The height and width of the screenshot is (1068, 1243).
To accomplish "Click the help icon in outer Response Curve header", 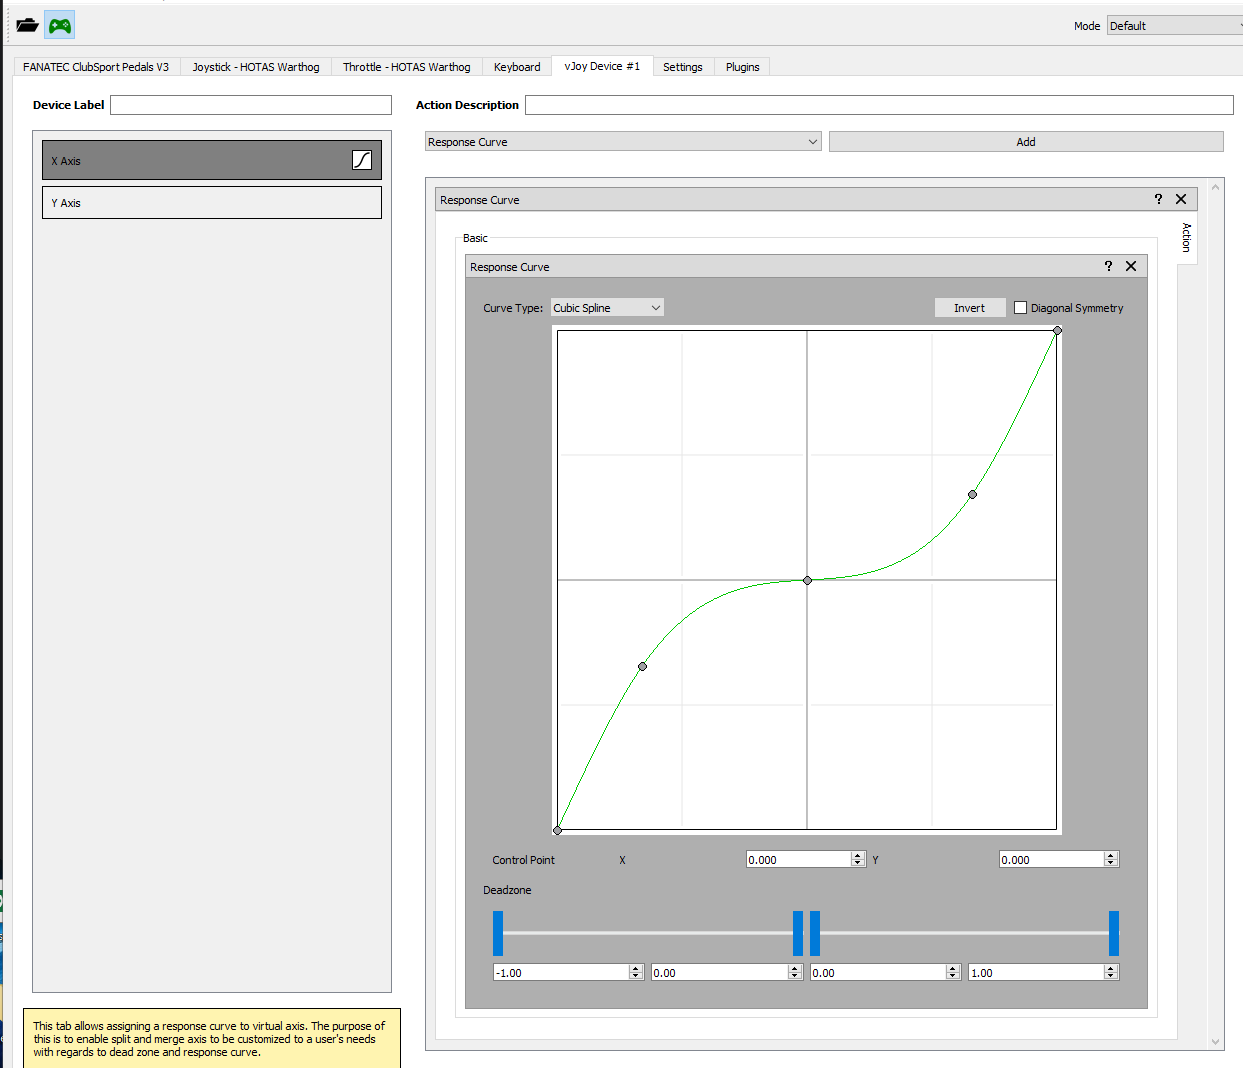I will click(x=1158, y=199).
